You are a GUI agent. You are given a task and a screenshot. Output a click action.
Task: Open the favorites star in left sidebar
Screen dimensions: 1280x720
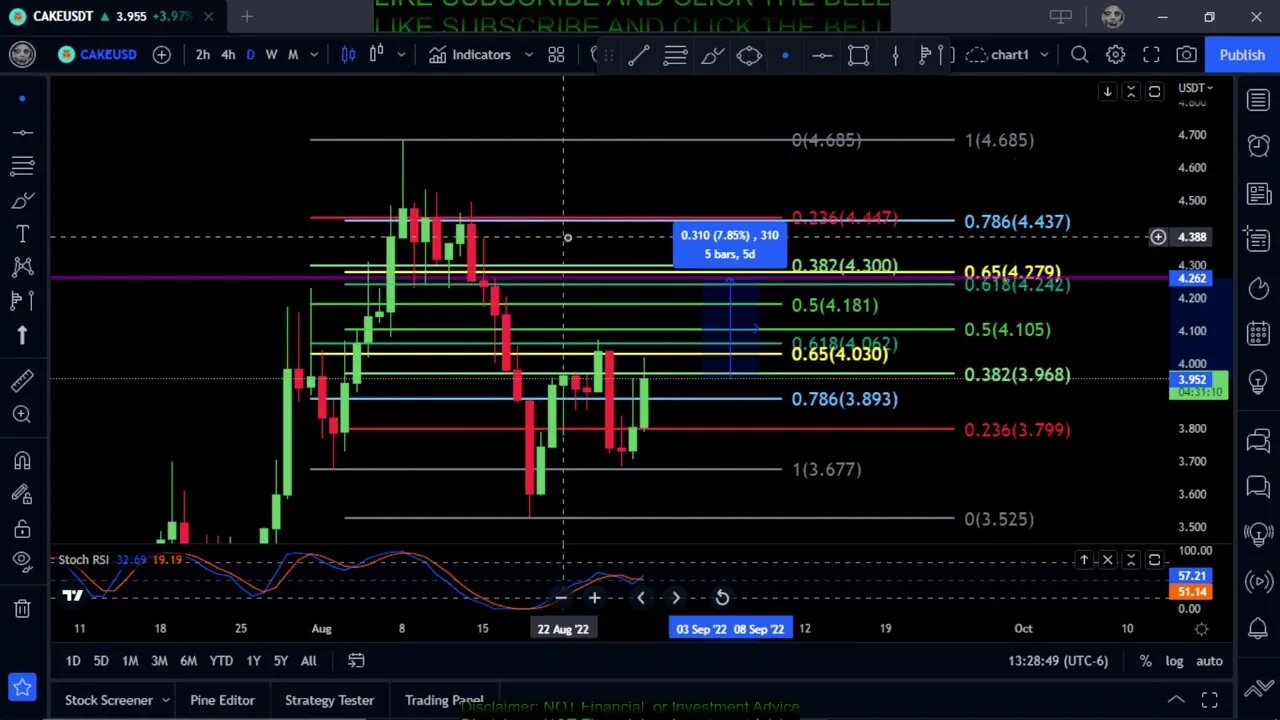click(22, 687)
